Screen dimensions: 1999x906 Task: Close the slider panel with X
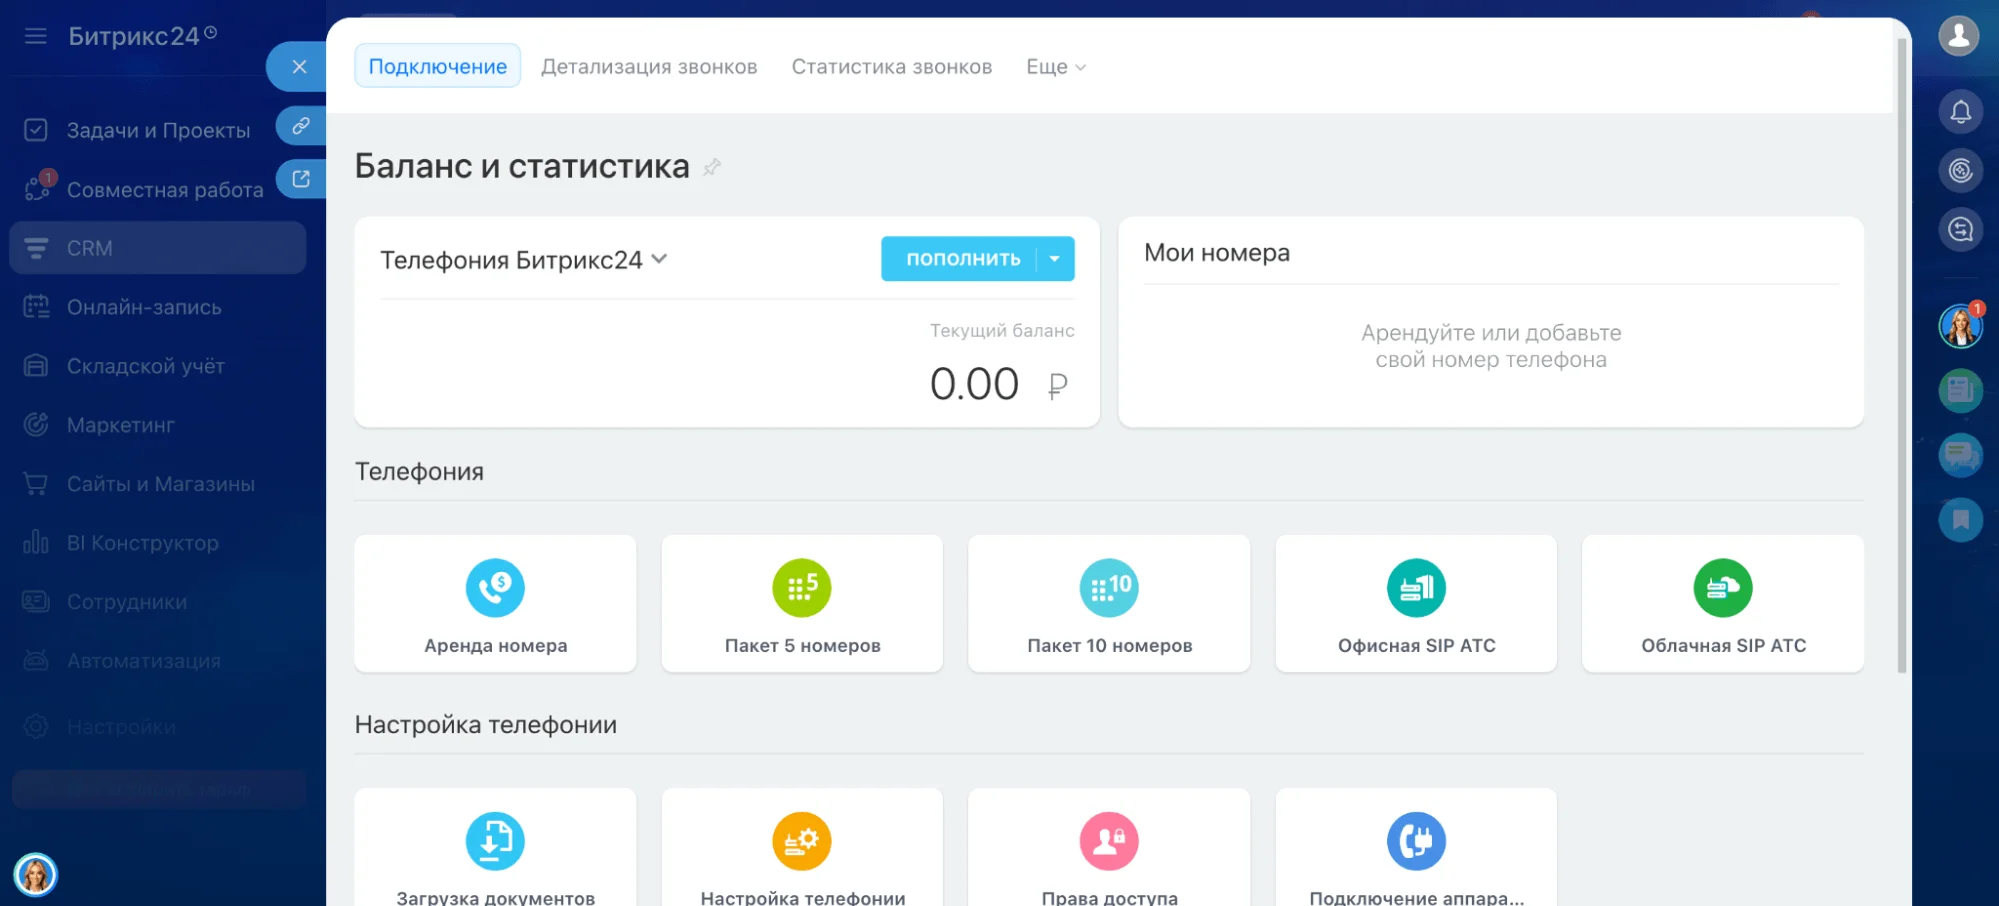299,67
